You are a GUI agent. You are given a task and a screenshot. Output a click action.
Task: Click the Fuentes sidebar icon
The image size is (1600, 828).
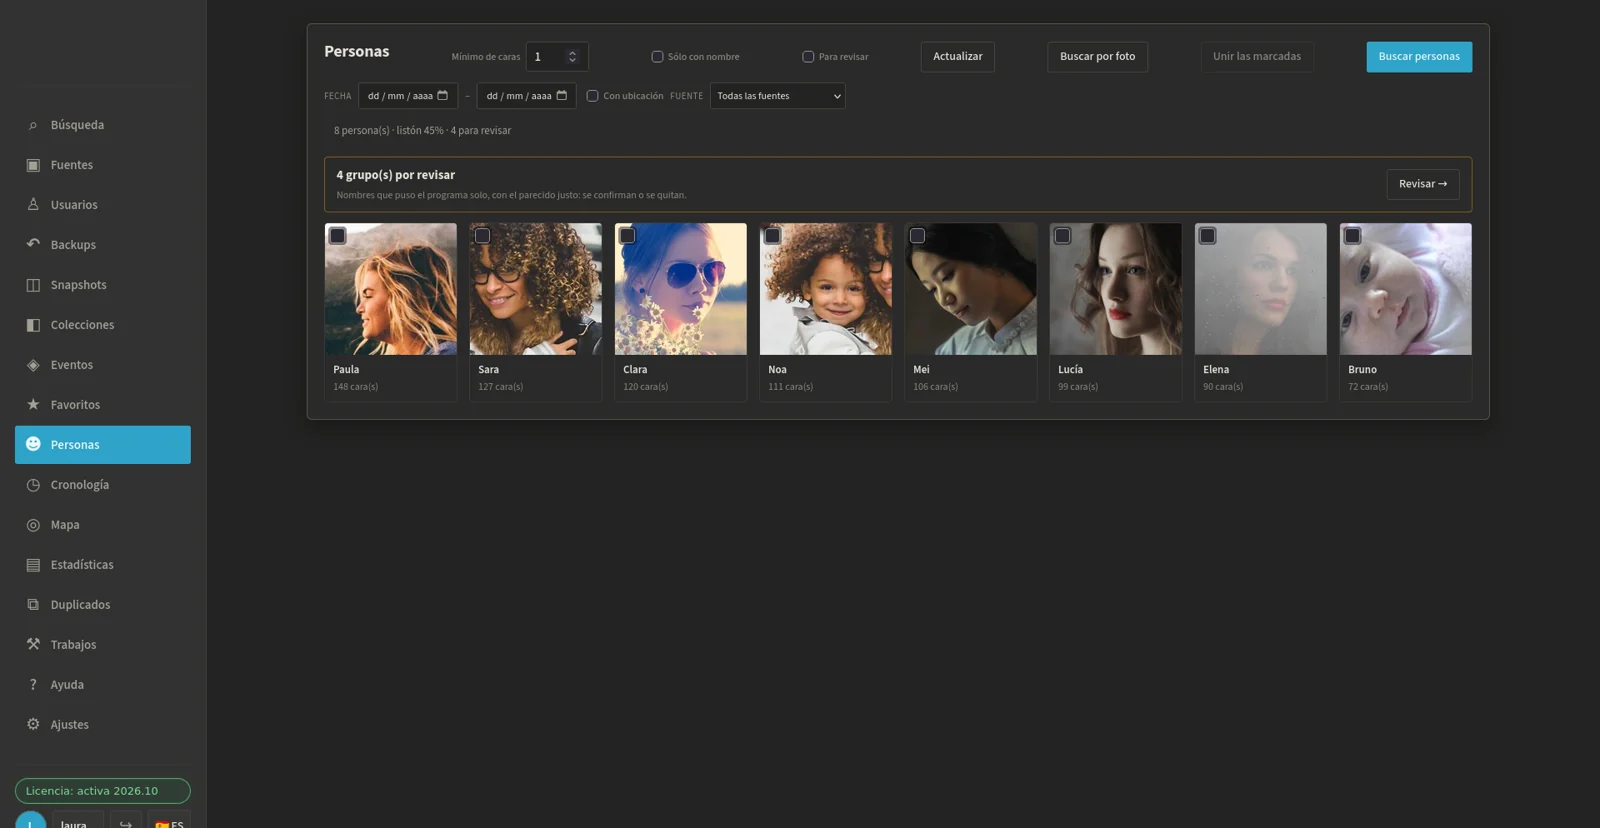(33, 165)
